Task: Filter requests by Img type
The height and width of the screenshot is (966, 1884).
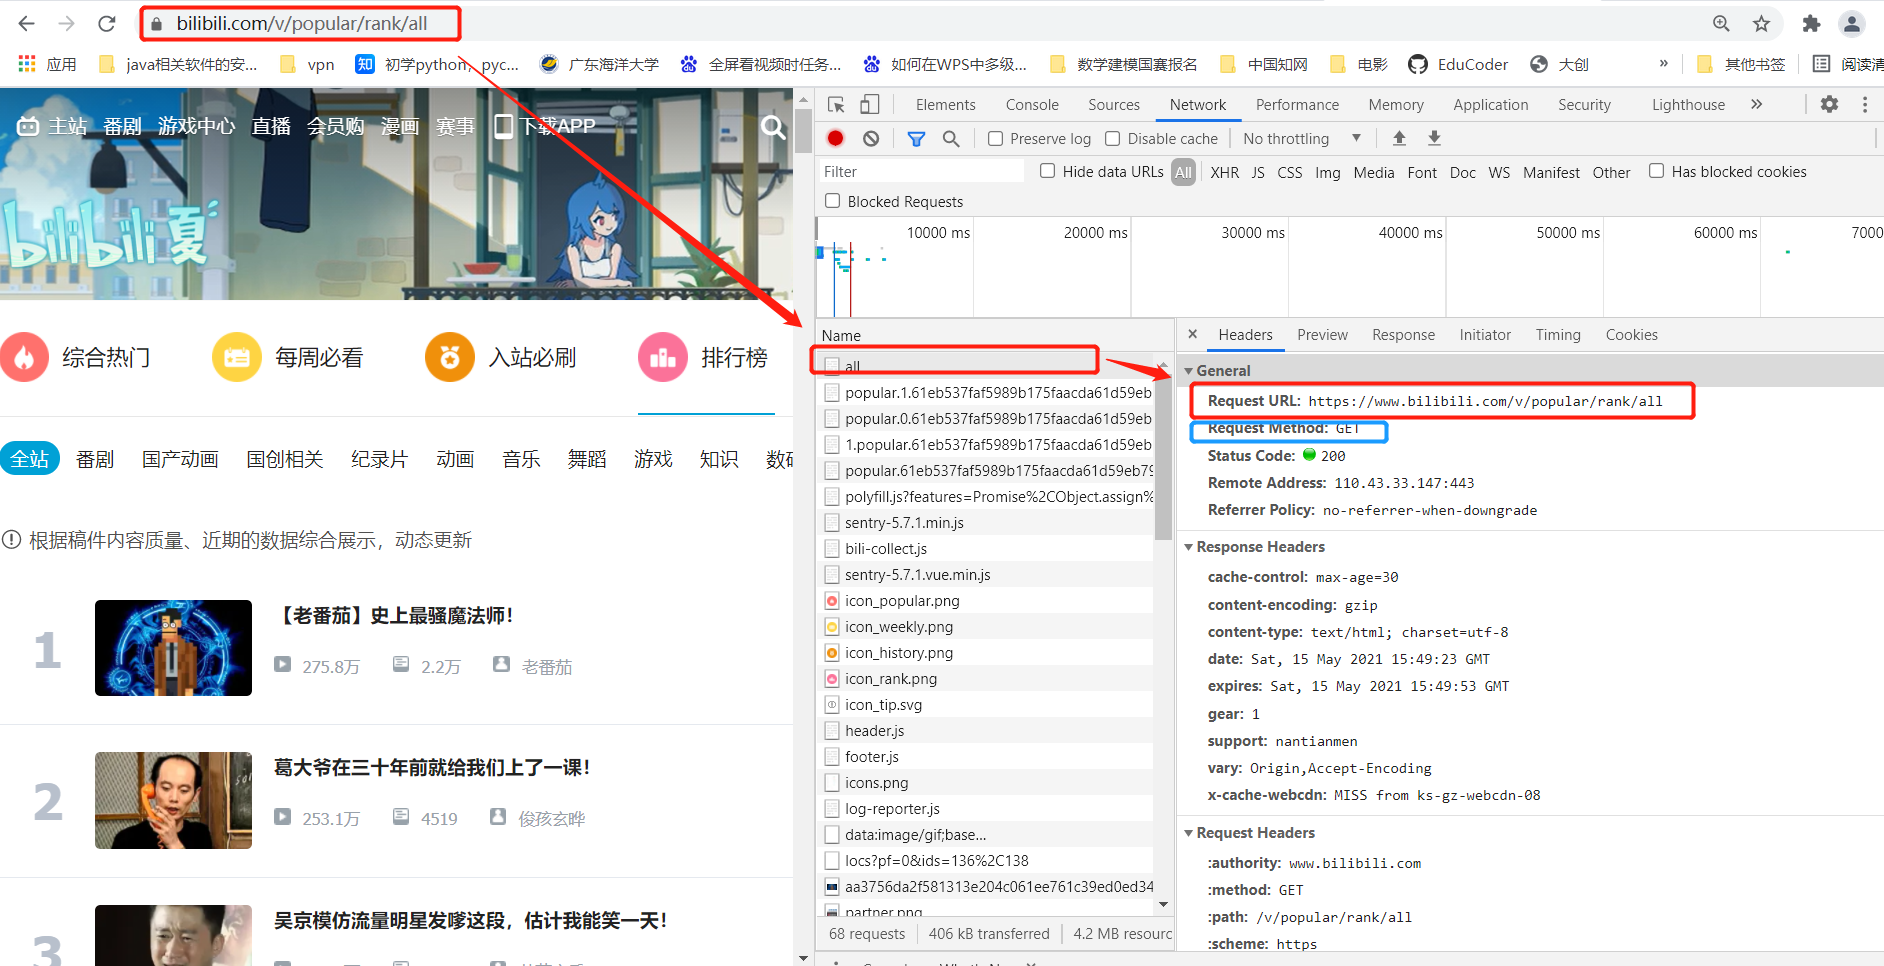Action: (x=1327, y=172)
